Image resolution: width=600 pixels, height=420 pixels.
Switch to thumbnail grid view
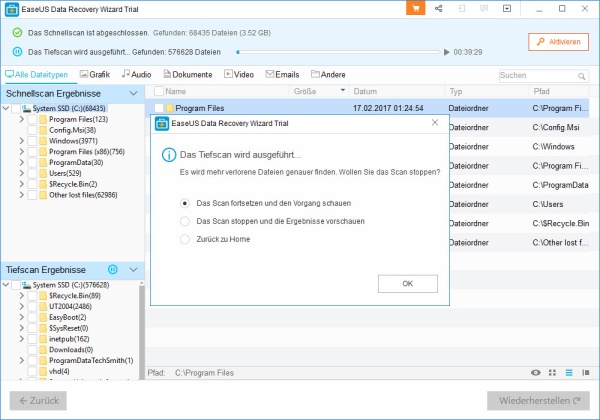pos(552,373)
